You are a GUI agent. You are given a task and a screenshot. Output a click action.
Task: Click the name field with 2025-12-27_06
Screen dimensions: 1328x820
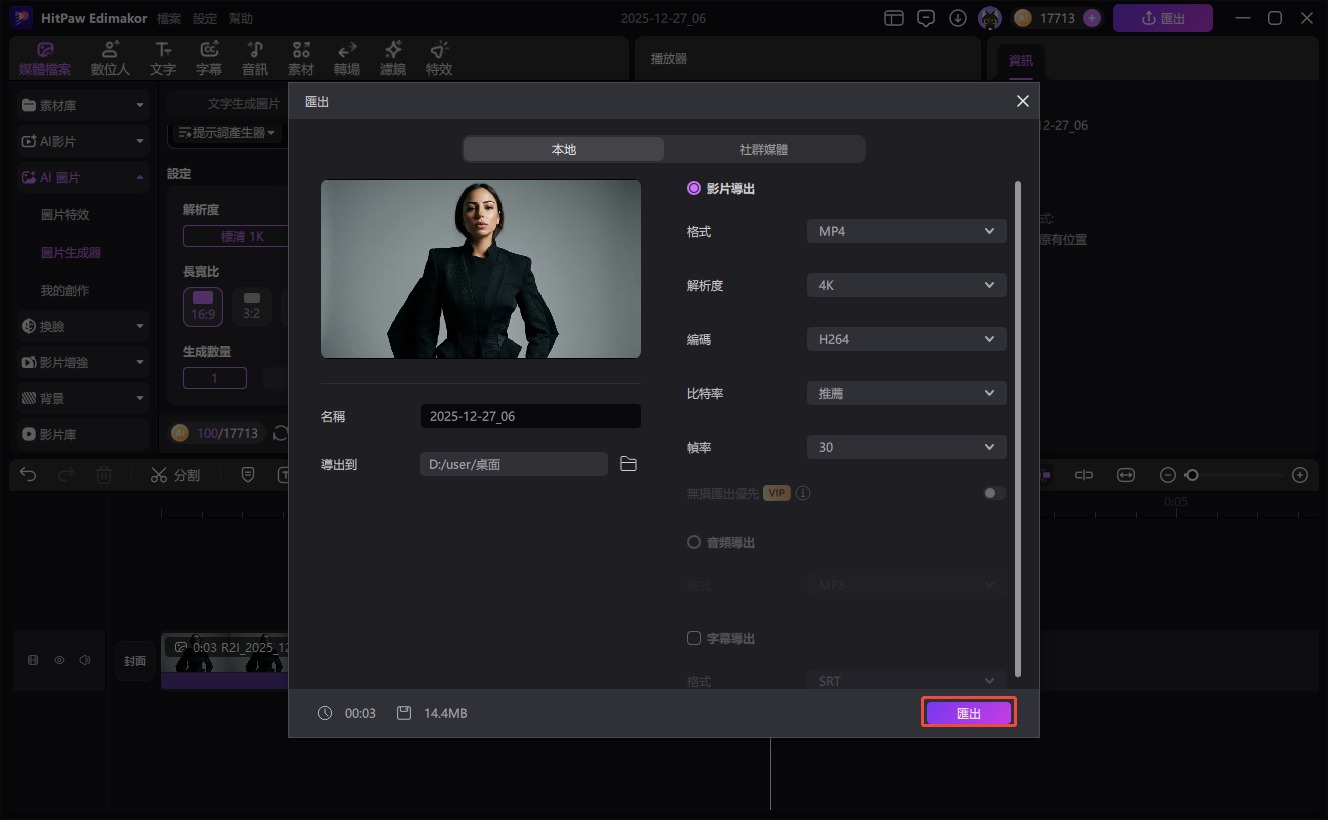pyautogui.click(x=530, y=416)
